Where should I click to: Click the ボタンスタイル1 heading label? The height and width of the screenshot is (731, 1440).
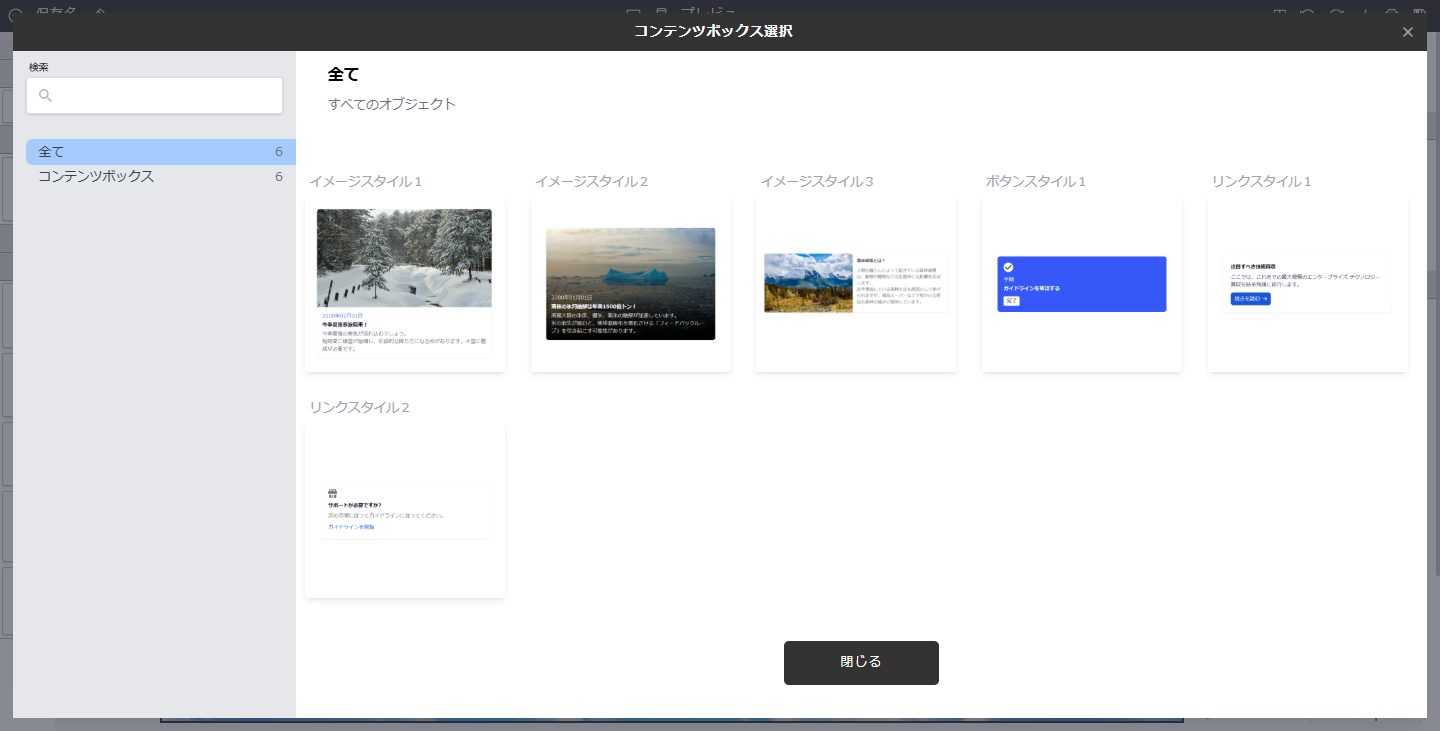coord(1035,181)
